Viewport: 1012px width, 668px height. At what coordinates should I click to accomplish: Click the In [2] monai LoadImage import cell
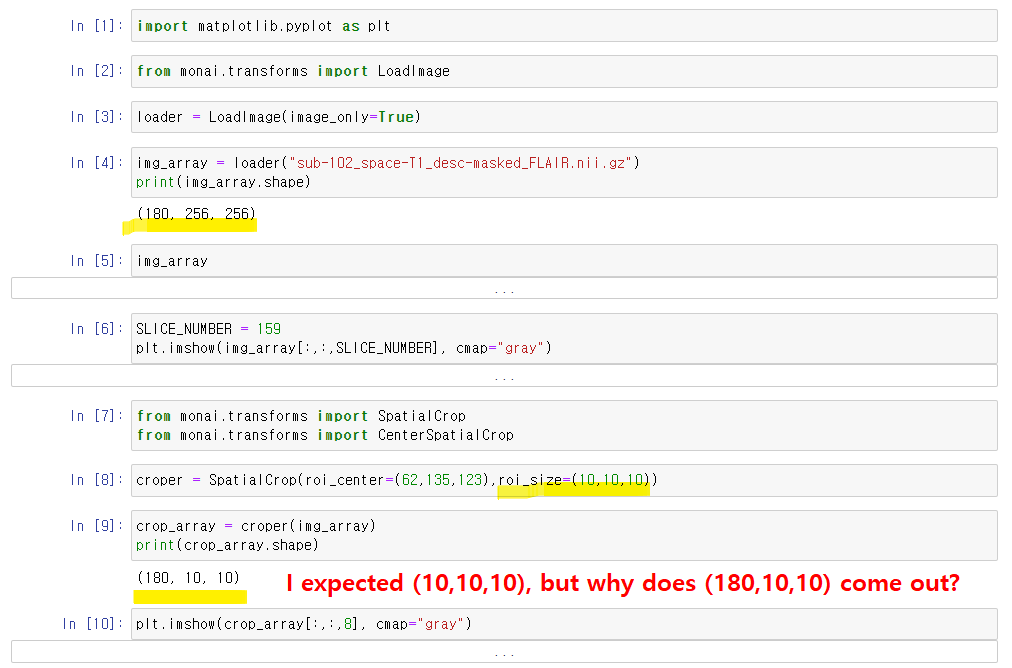(x=564, y=71)
